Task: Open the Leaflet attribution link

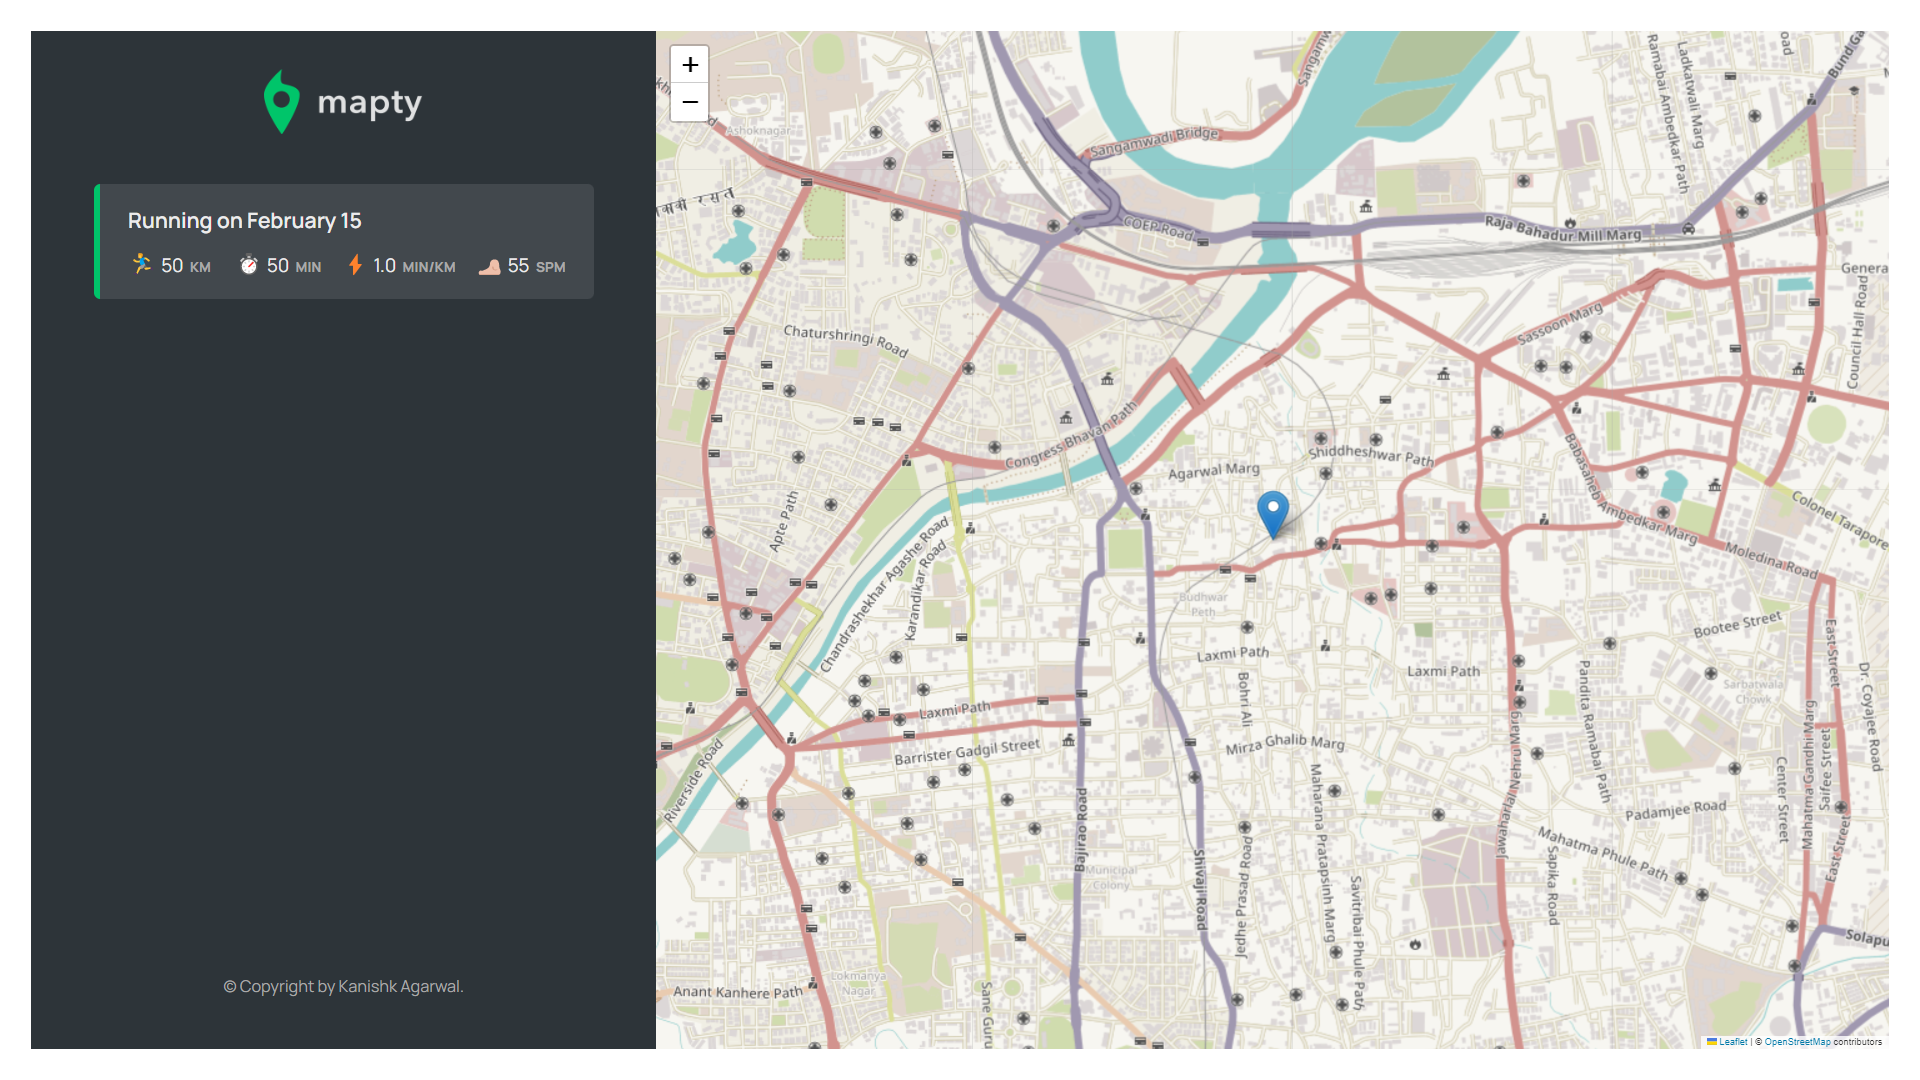Action: click(1732, 1042)
